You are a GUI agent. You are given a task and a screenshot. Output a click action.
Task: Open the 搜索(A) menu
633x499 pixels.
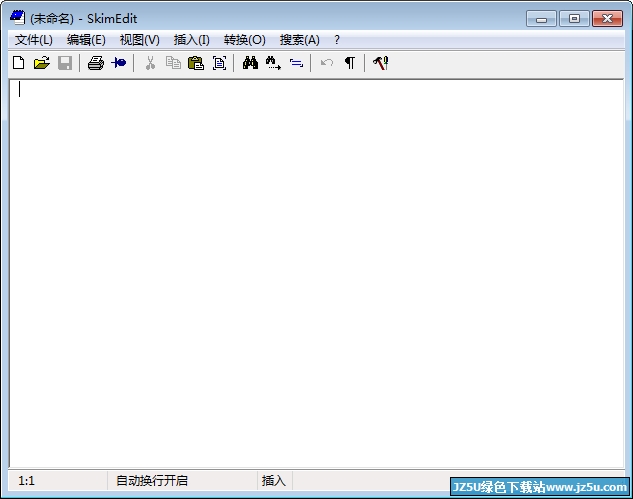300,40
